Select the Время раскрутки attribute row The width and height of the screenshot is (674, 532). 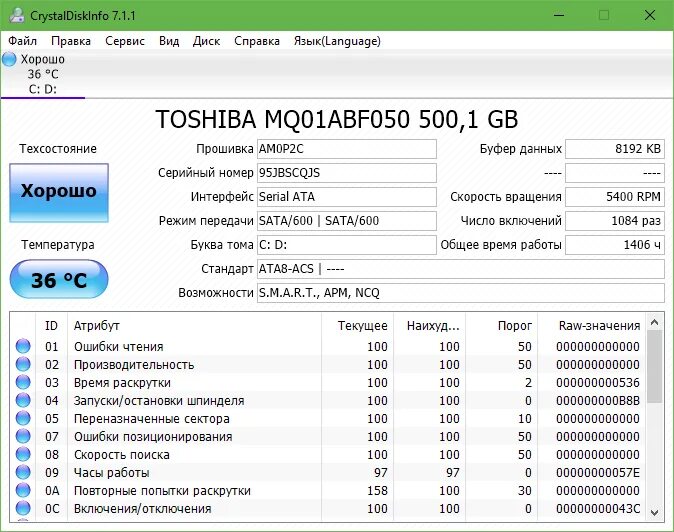(328, 382)
